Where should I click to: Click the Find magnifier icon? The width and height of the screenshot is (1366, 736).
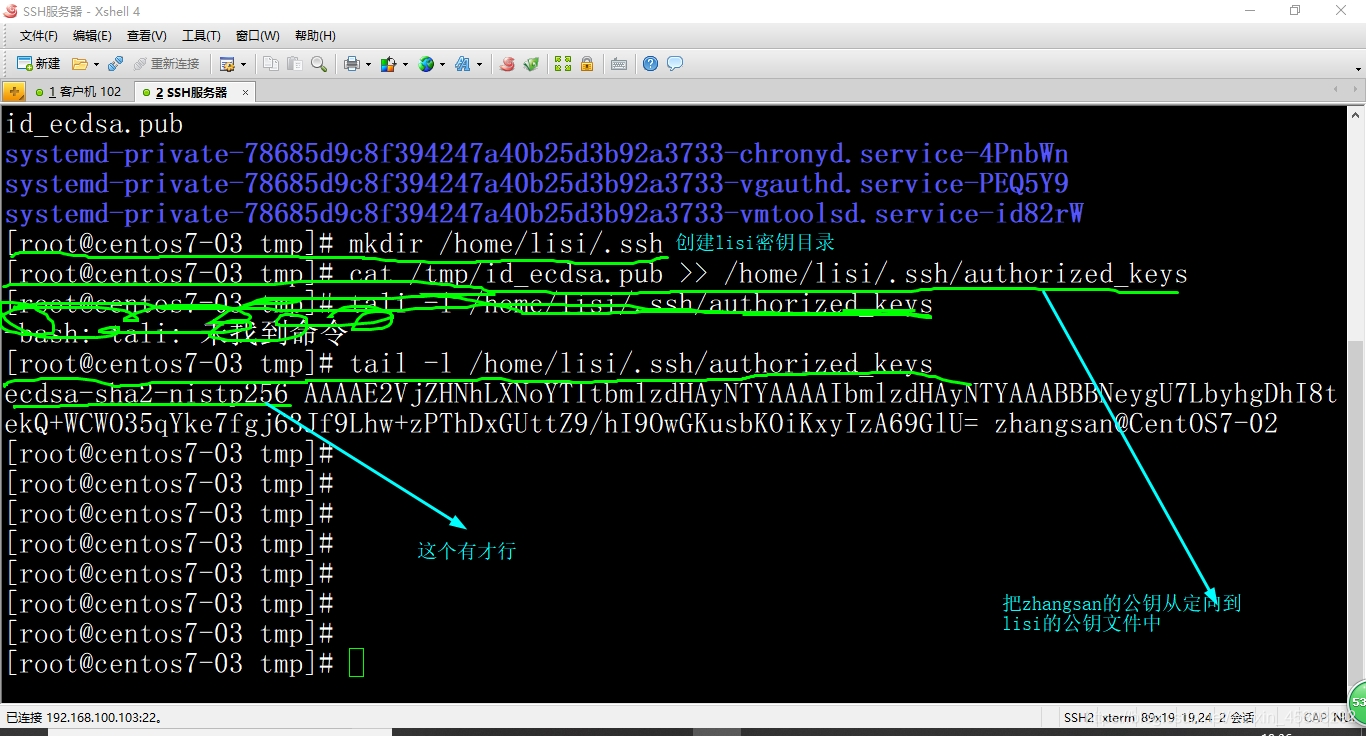point(319,64)
